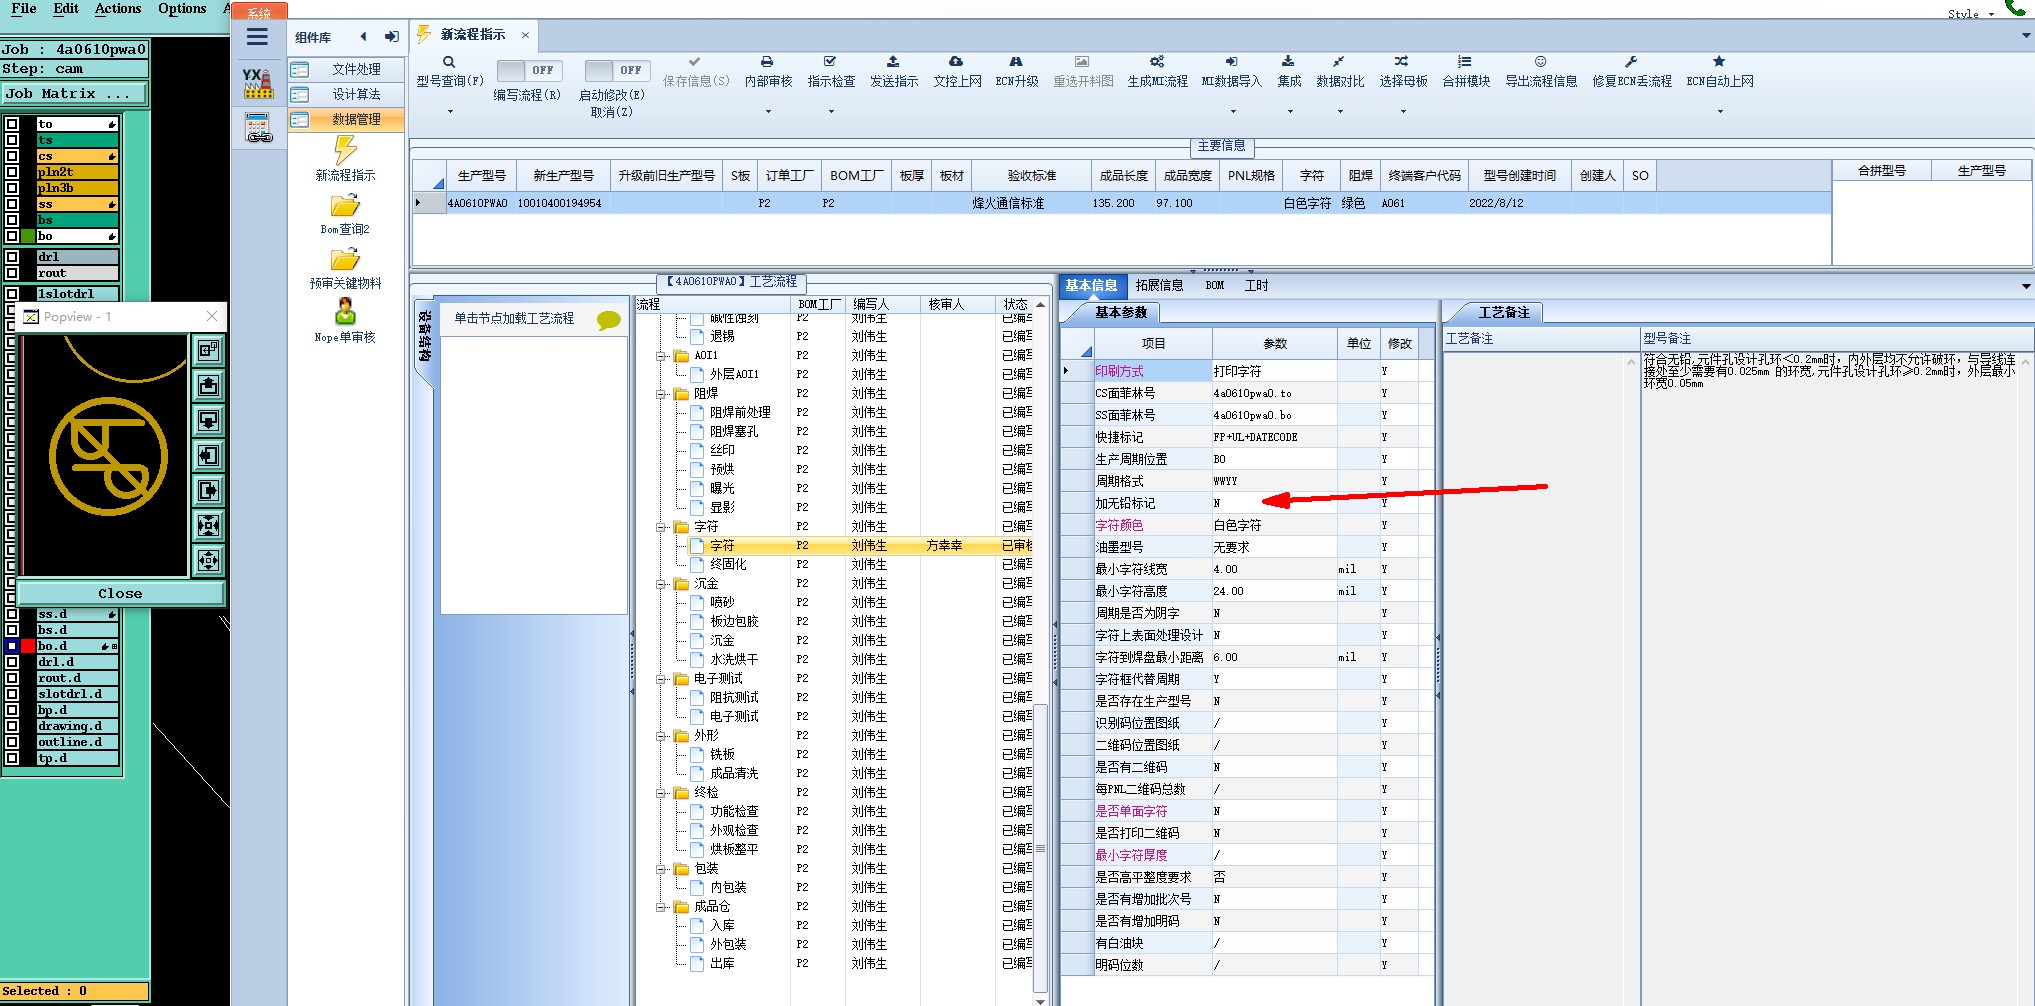Click ECN升级 toolbar icon
This screenshot has height=1006, width=2035.
(1016, 62)
